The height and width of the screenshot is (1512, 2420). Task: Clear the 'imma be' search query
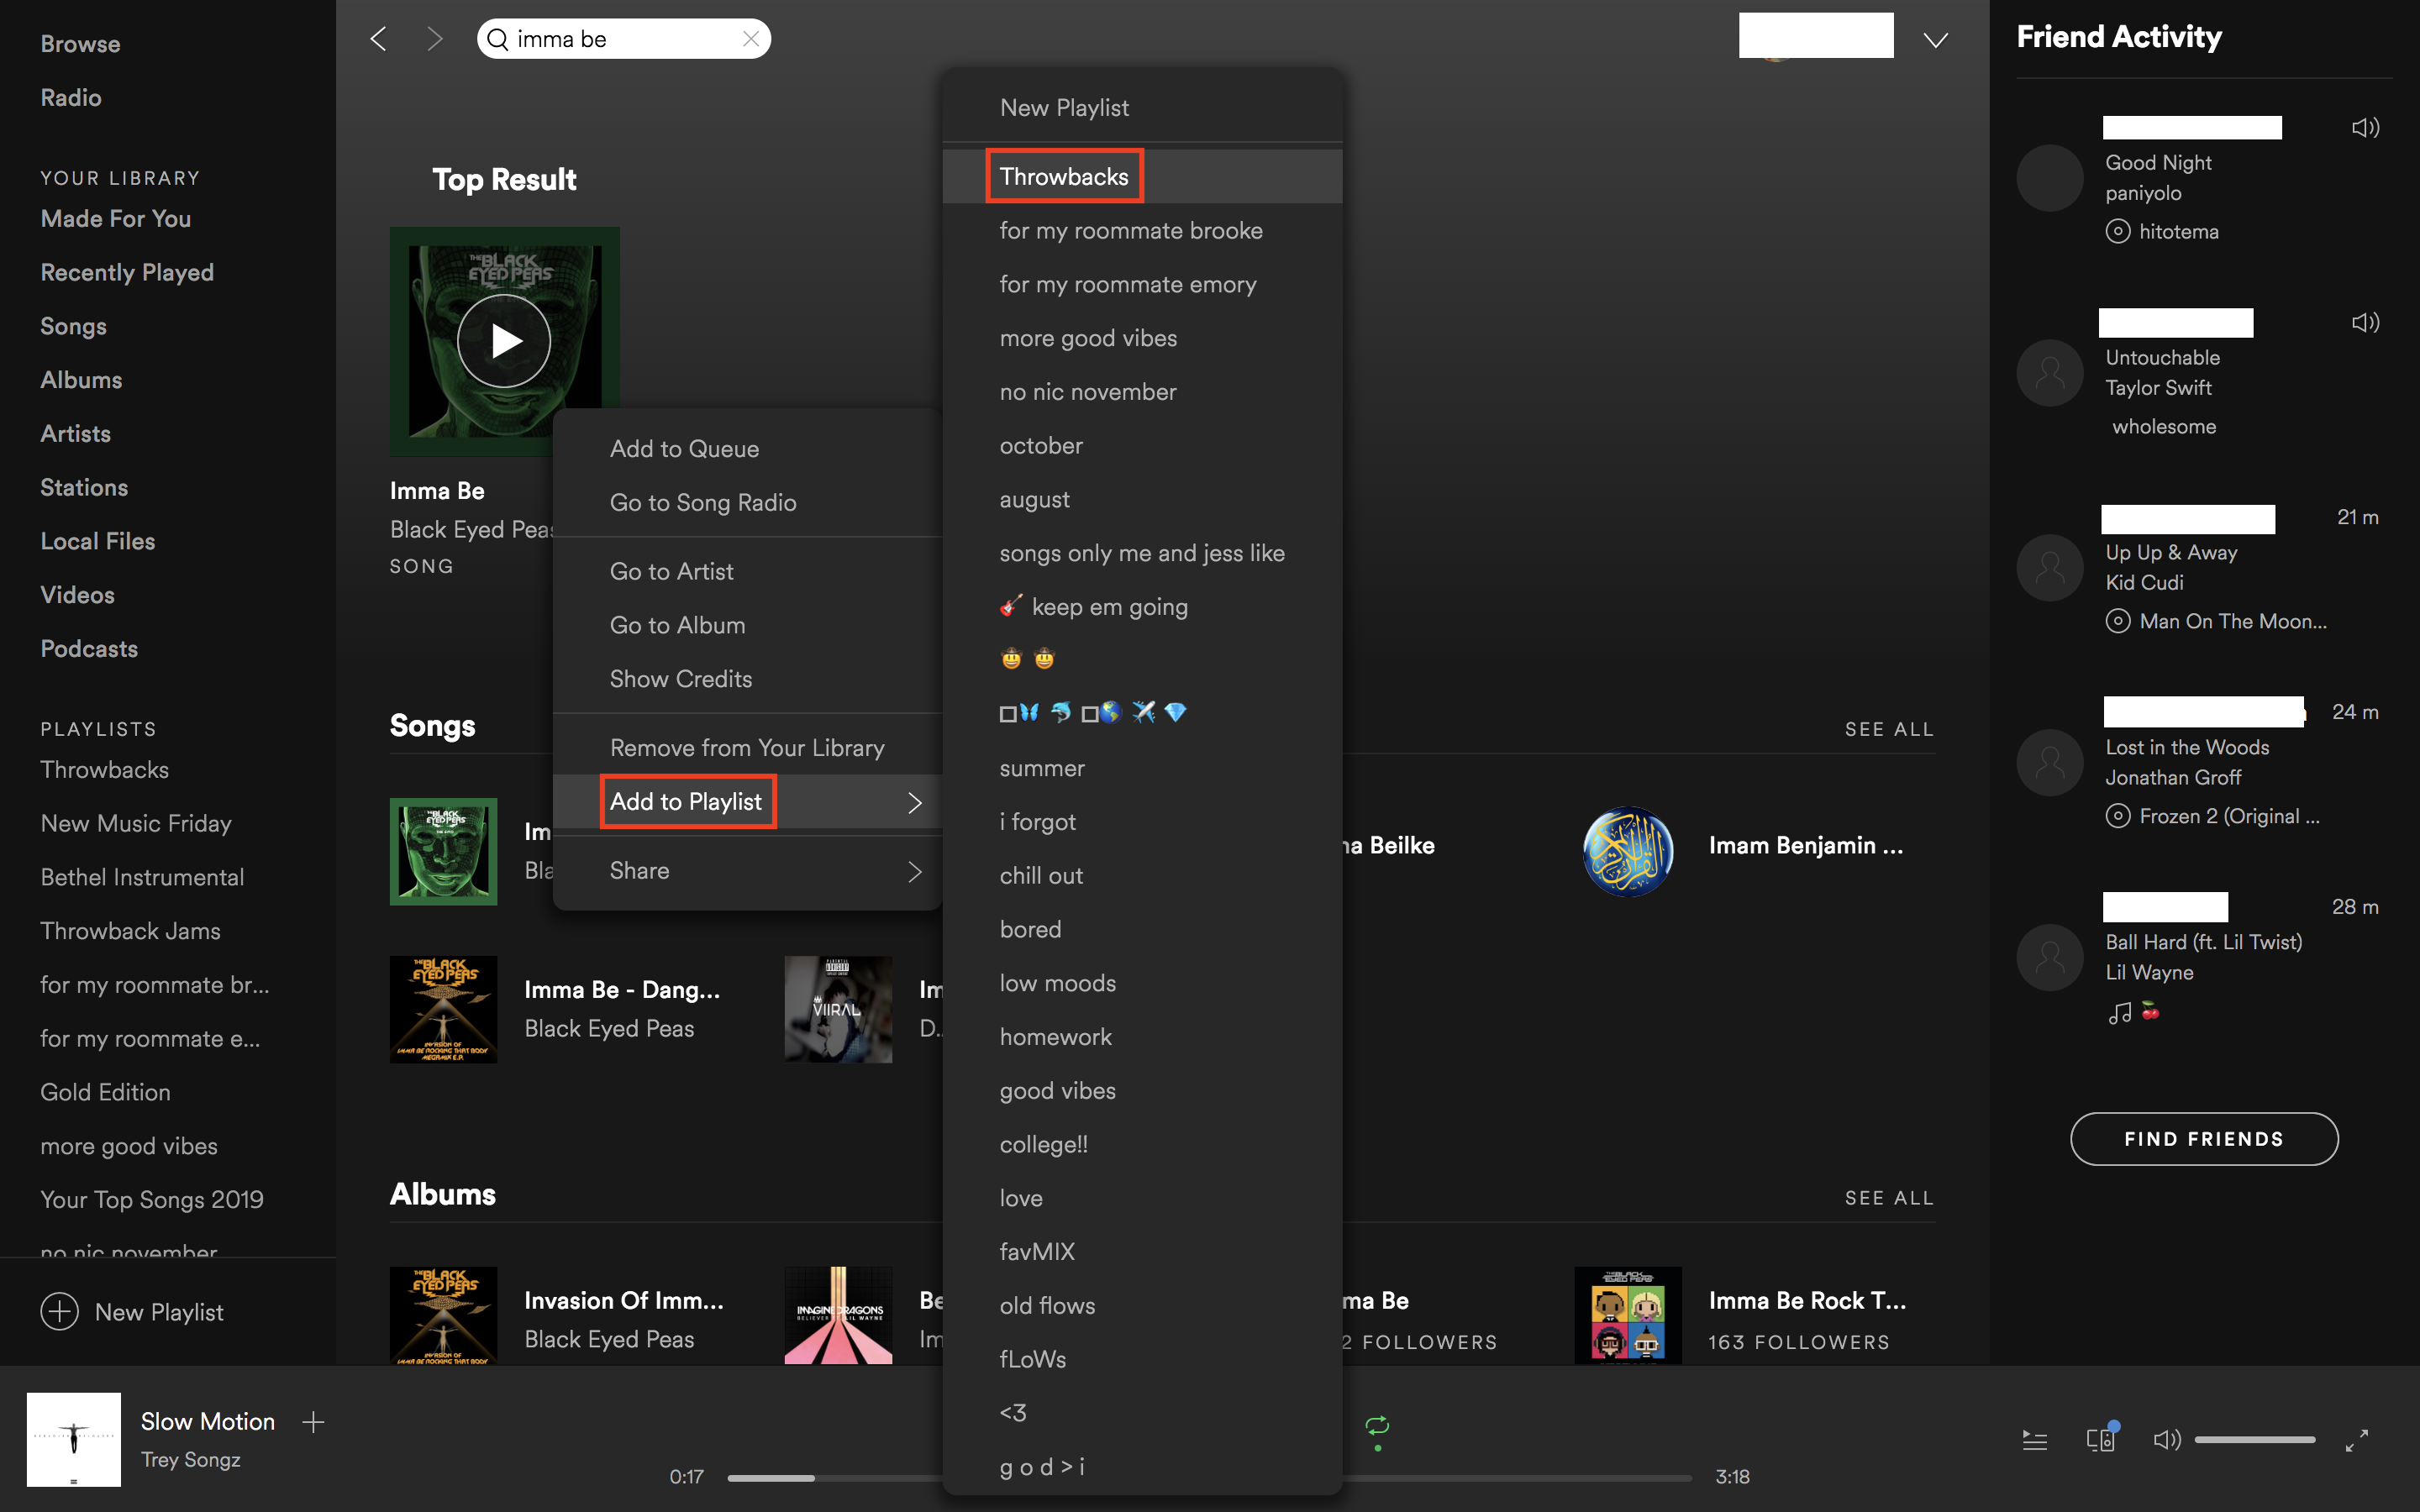(751, 38)
